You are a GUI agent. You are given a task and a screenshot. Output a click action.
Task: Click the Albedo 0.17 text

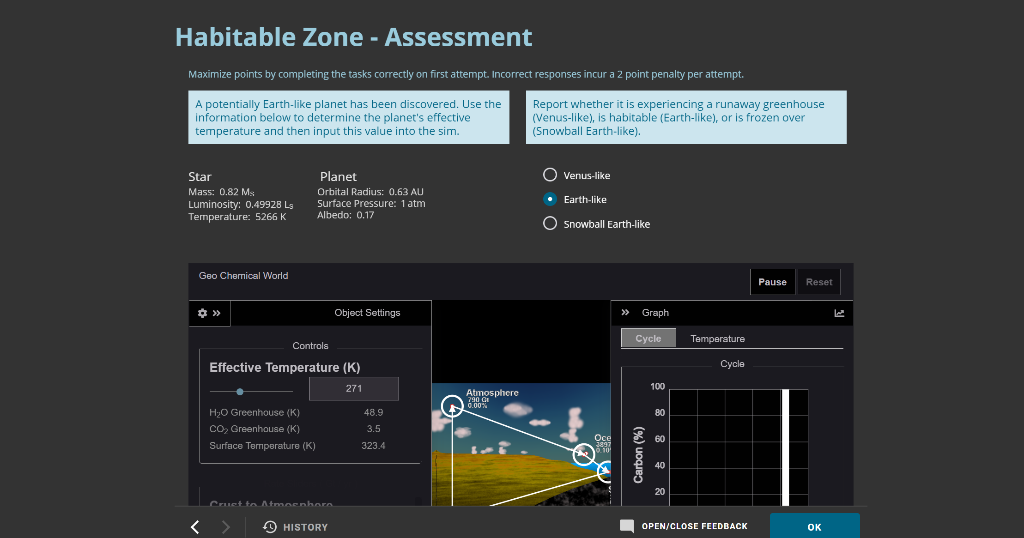pos(345,215)
